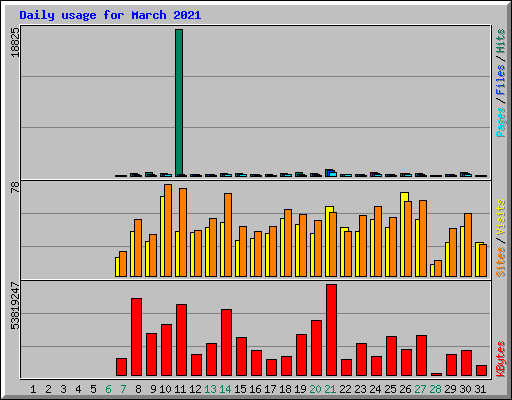Viewport: 512px width, 400px height.
Task: Click the red KBytes bar for day 8
Action: click(x=136, y=337)
